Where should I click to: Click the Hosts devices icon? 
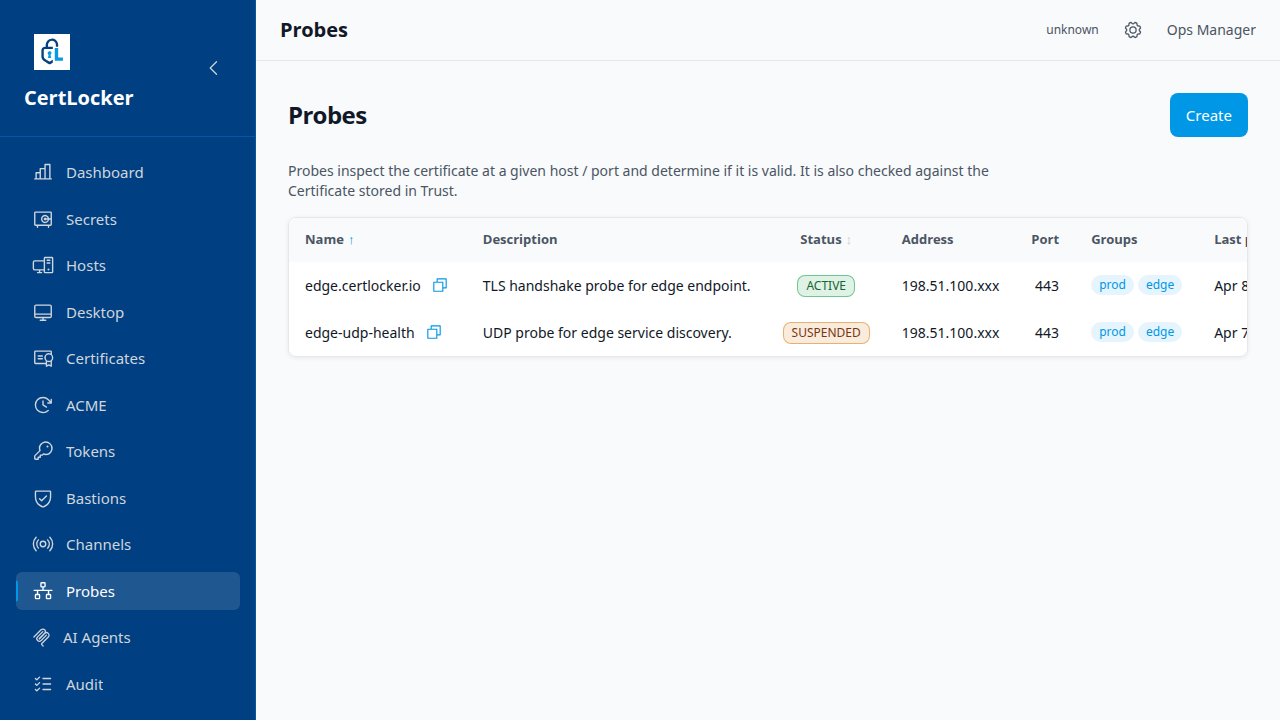tap(43, 266)
